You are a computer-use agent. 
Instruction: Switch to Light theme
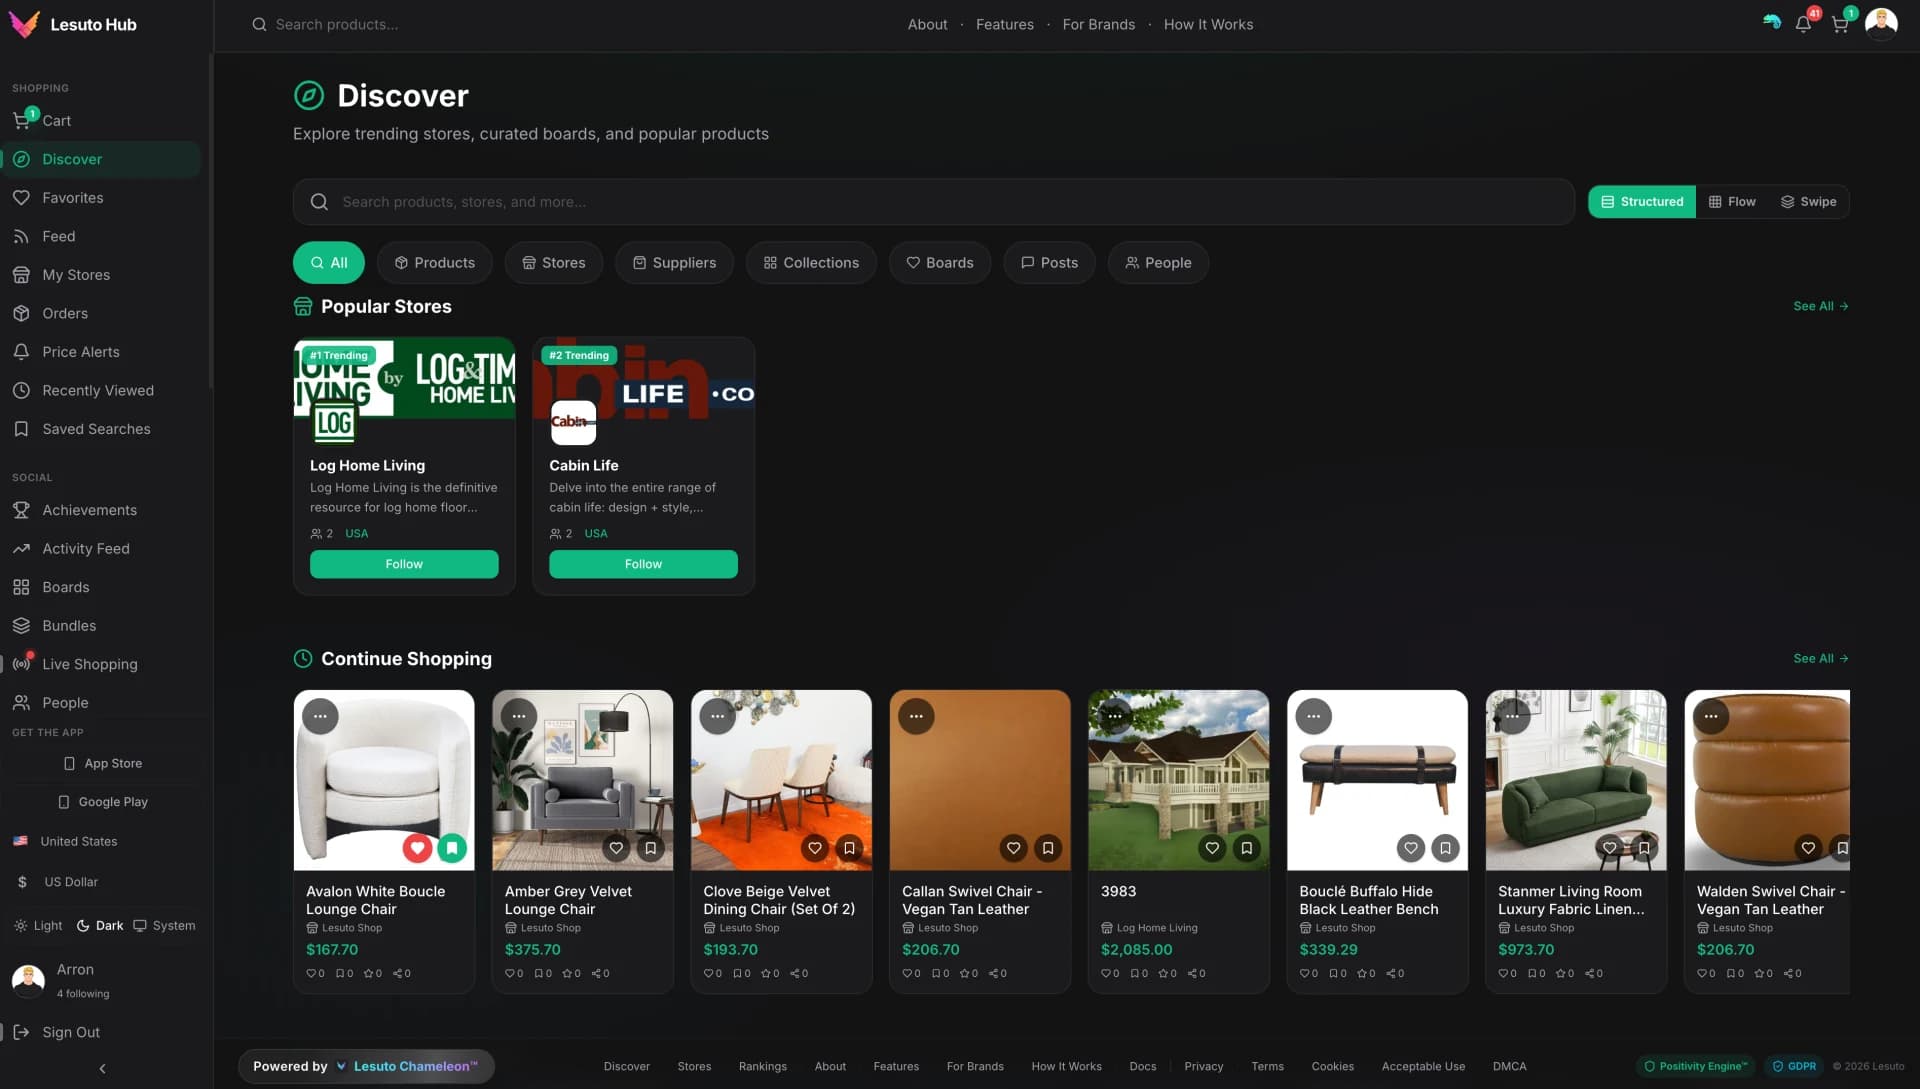coord(38,926)
